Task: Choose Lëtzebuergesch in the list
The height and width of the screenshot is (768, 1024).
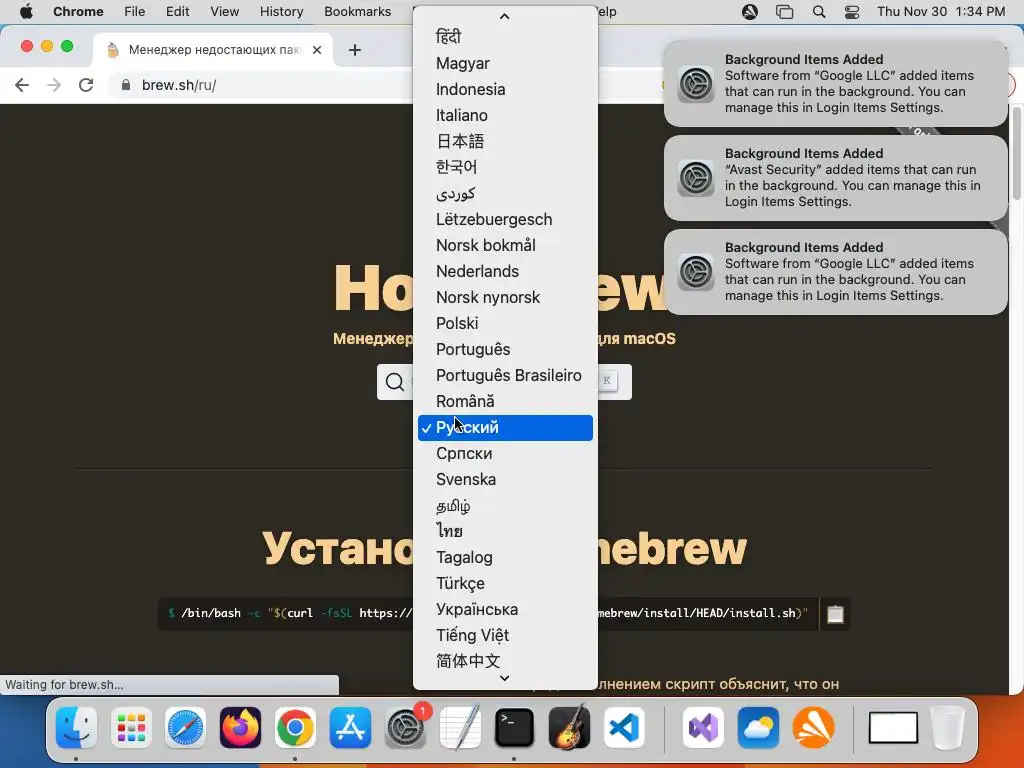Action: [505, 219]
